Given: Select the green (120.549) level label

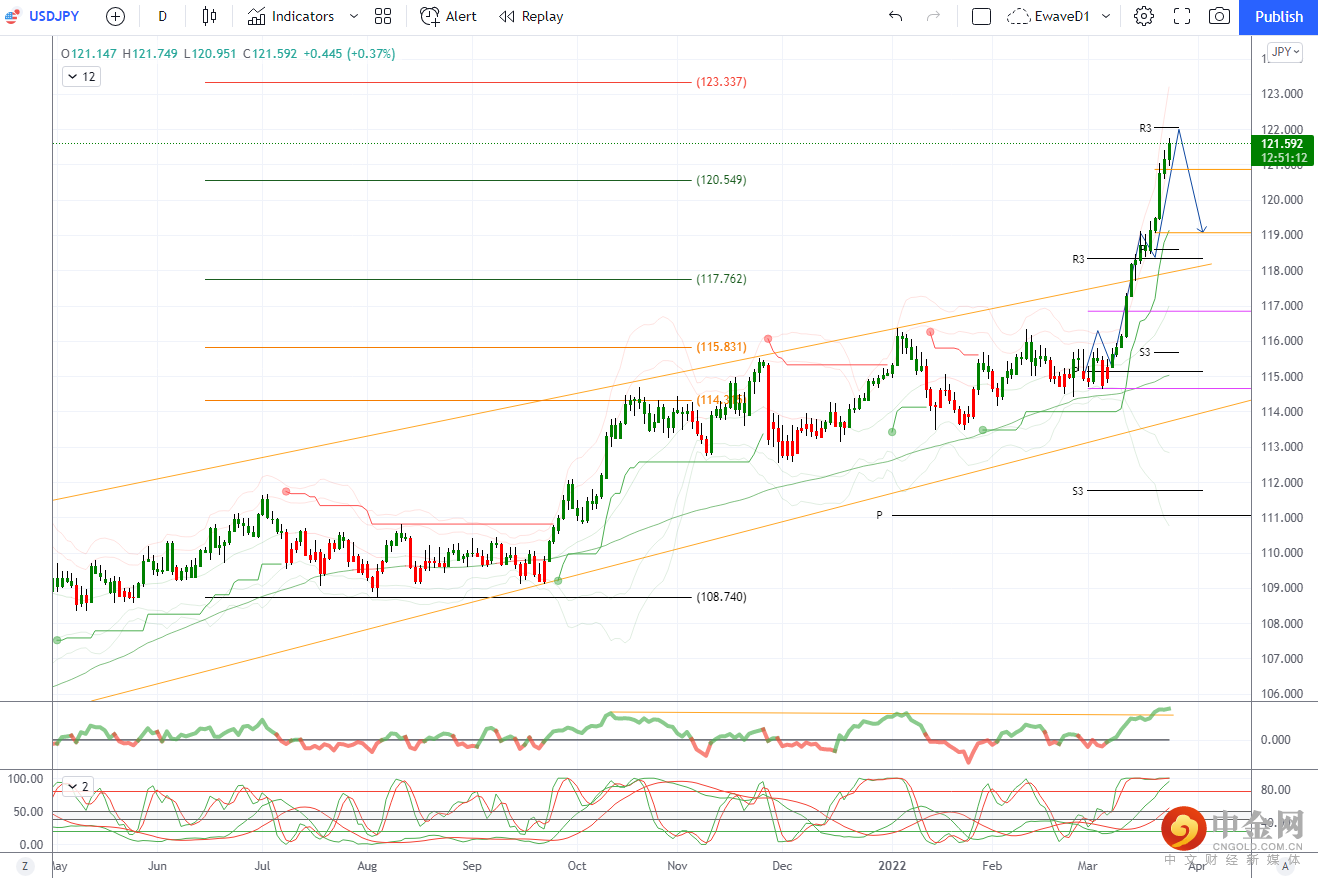Looking at the screenshot, I should coord(721,180).
